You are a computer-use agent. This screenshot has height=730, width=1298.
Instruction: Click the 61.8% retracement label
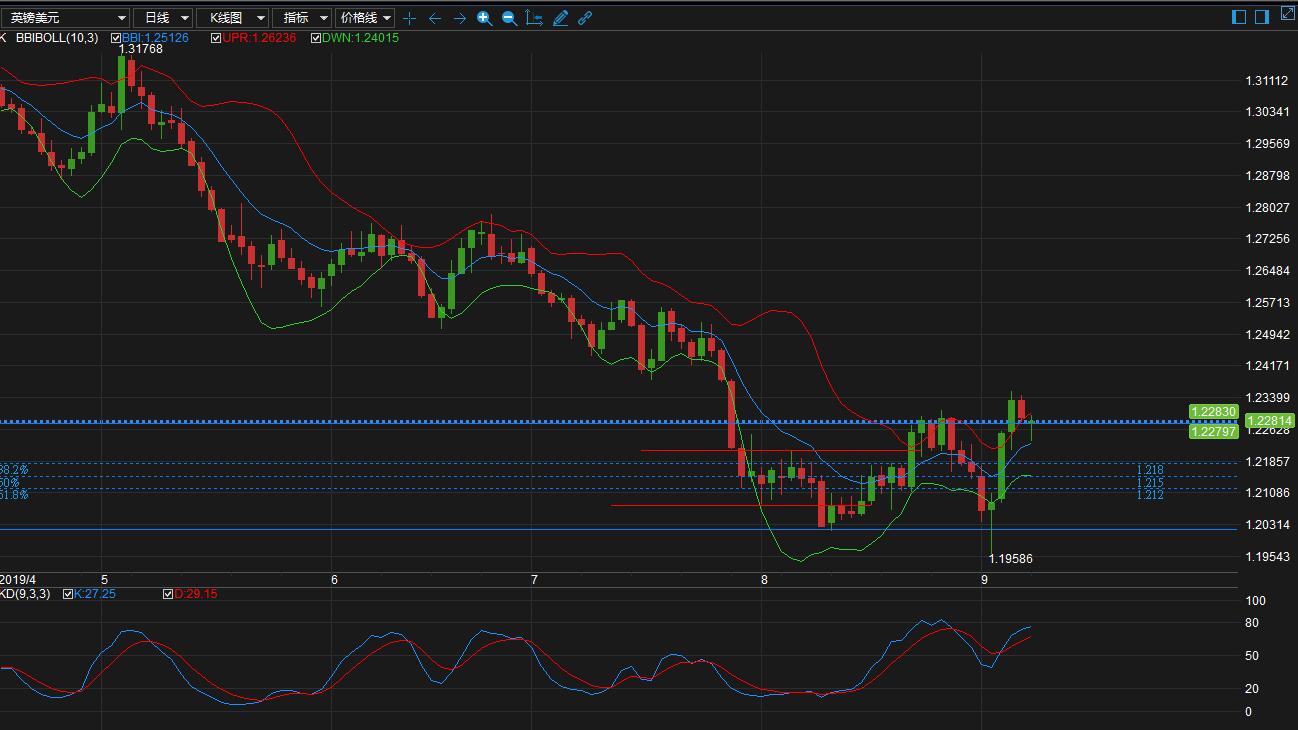[x=14, y=495]
